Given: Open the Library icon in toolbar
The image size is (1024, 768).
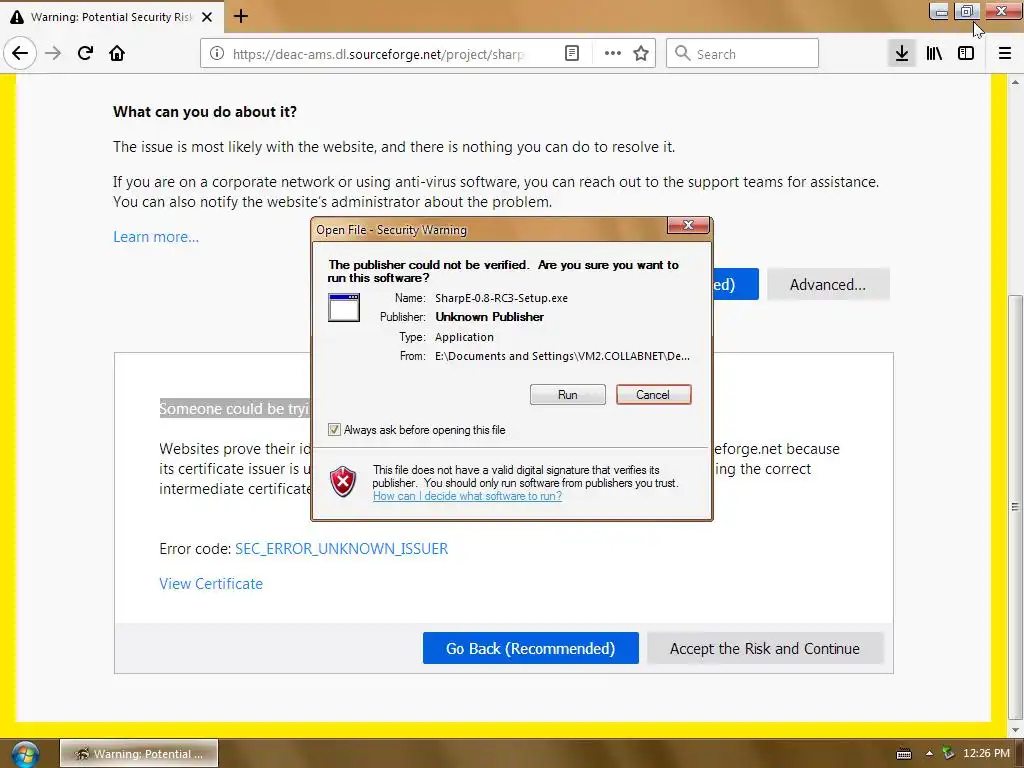Looking at the screenshot, I should (934, 54).
